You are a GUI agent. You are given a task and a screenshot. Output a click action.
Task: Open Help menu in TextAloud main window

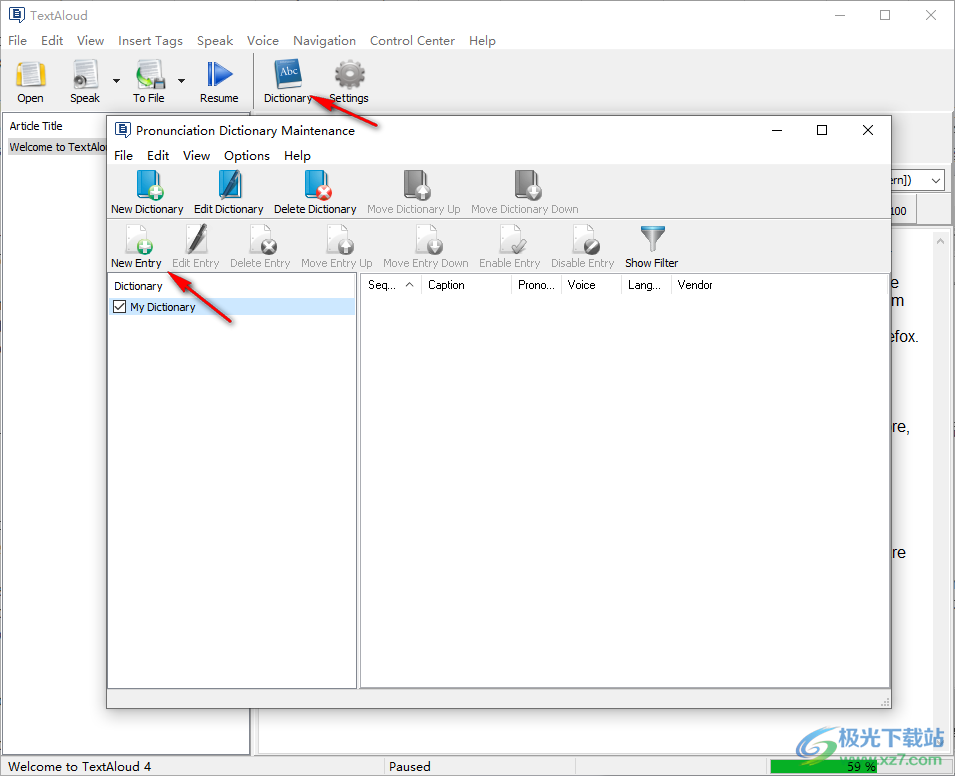[x=482, y=41]
